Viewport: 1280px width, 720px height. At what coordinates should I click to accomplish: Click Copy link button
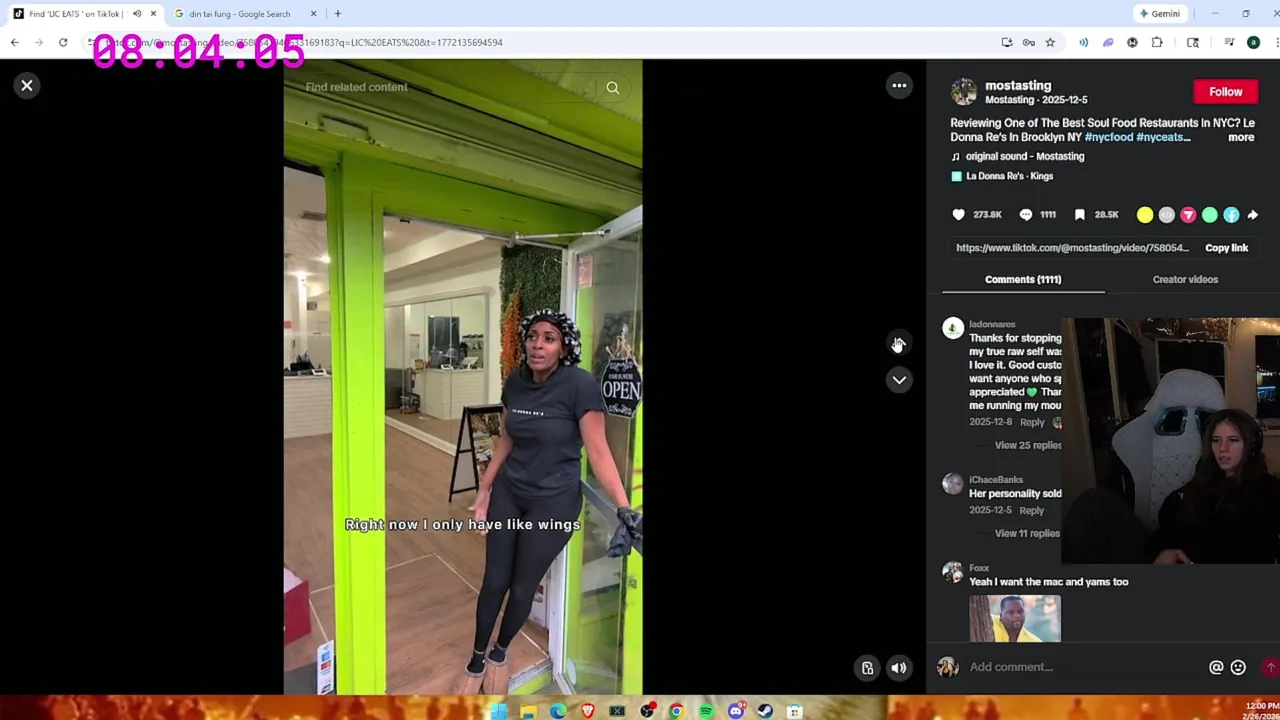tap(1226, 248)
